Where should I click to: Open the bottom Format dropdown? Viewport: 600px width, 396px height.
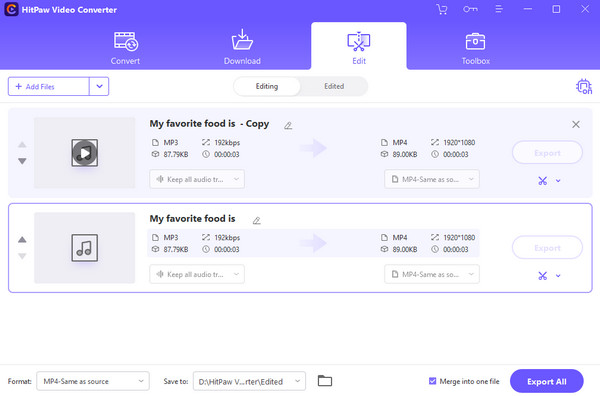point(93,381)
